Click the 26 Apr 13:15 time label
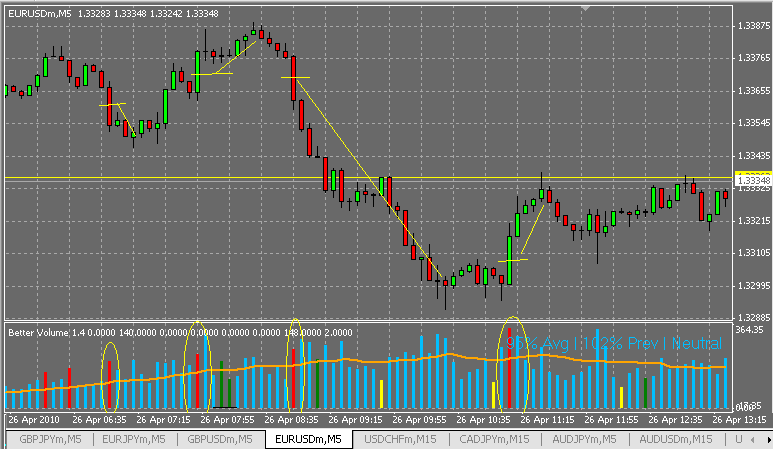The image size is (773, 449). coord(739,419)
